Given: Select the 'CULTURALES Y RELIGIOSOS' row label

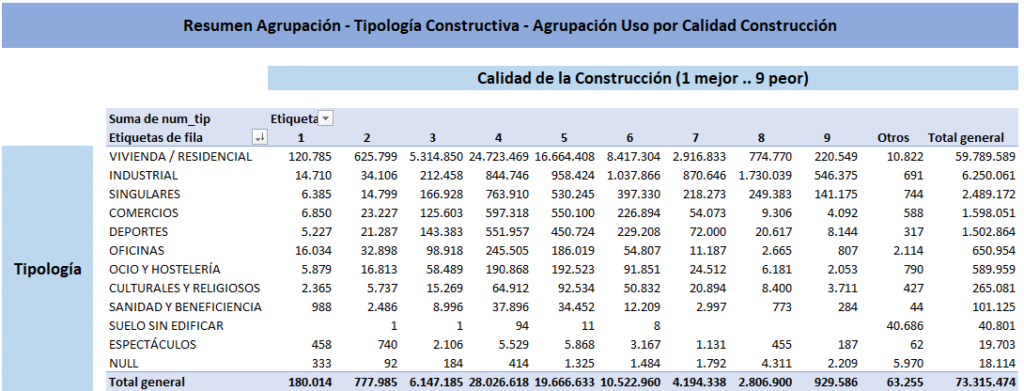Looking at the screenshot, I should [184, 289].
